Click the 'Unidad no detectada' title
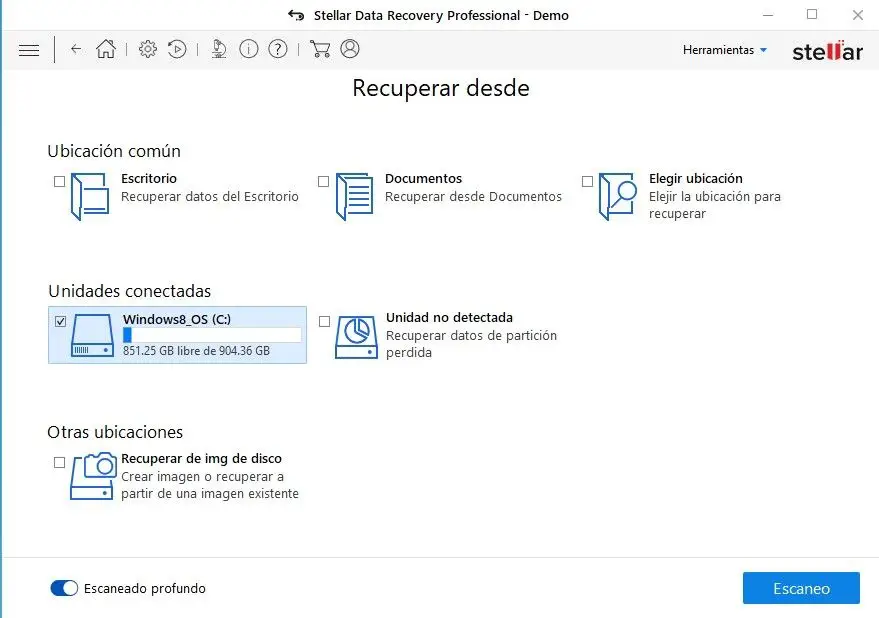Screen dimensions: 879x618 [x=449, y=317]
